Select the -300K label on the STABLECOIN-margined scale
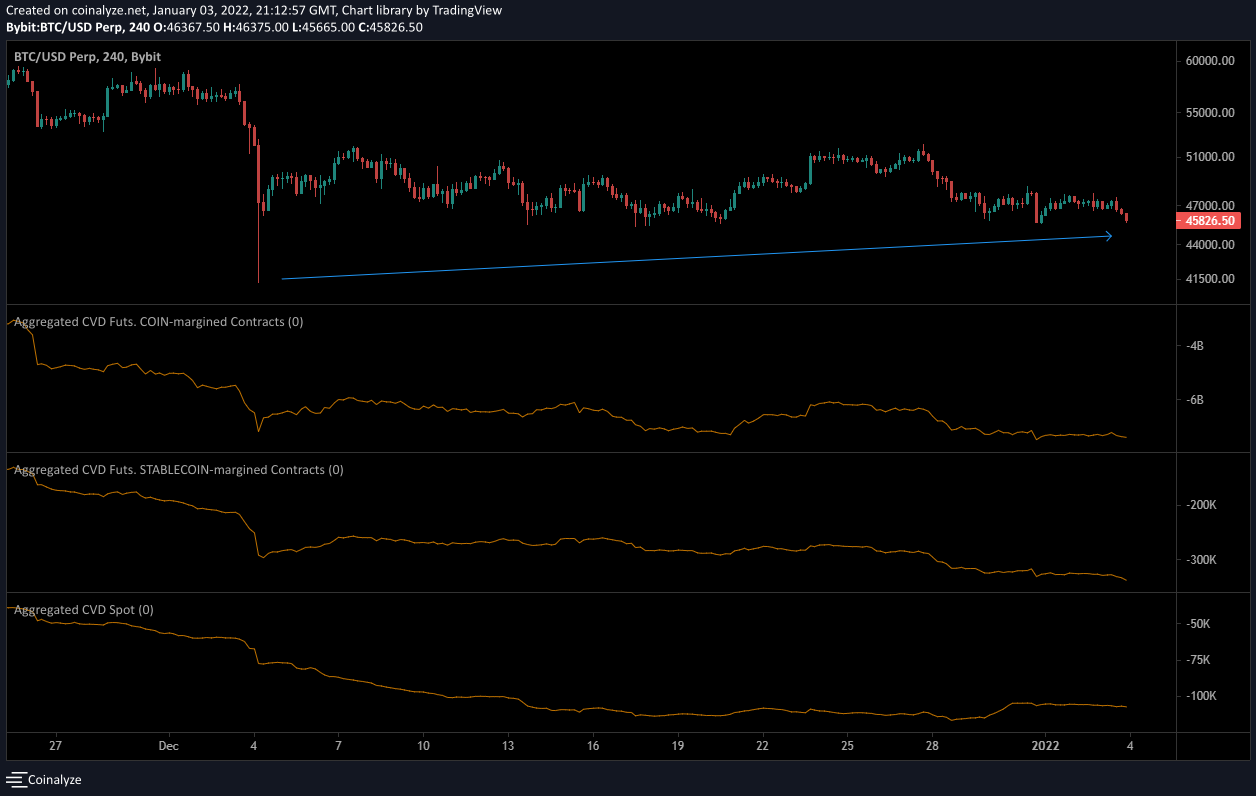The width and height of the screenshot is (1256, 796). (x=1200, y=560)
